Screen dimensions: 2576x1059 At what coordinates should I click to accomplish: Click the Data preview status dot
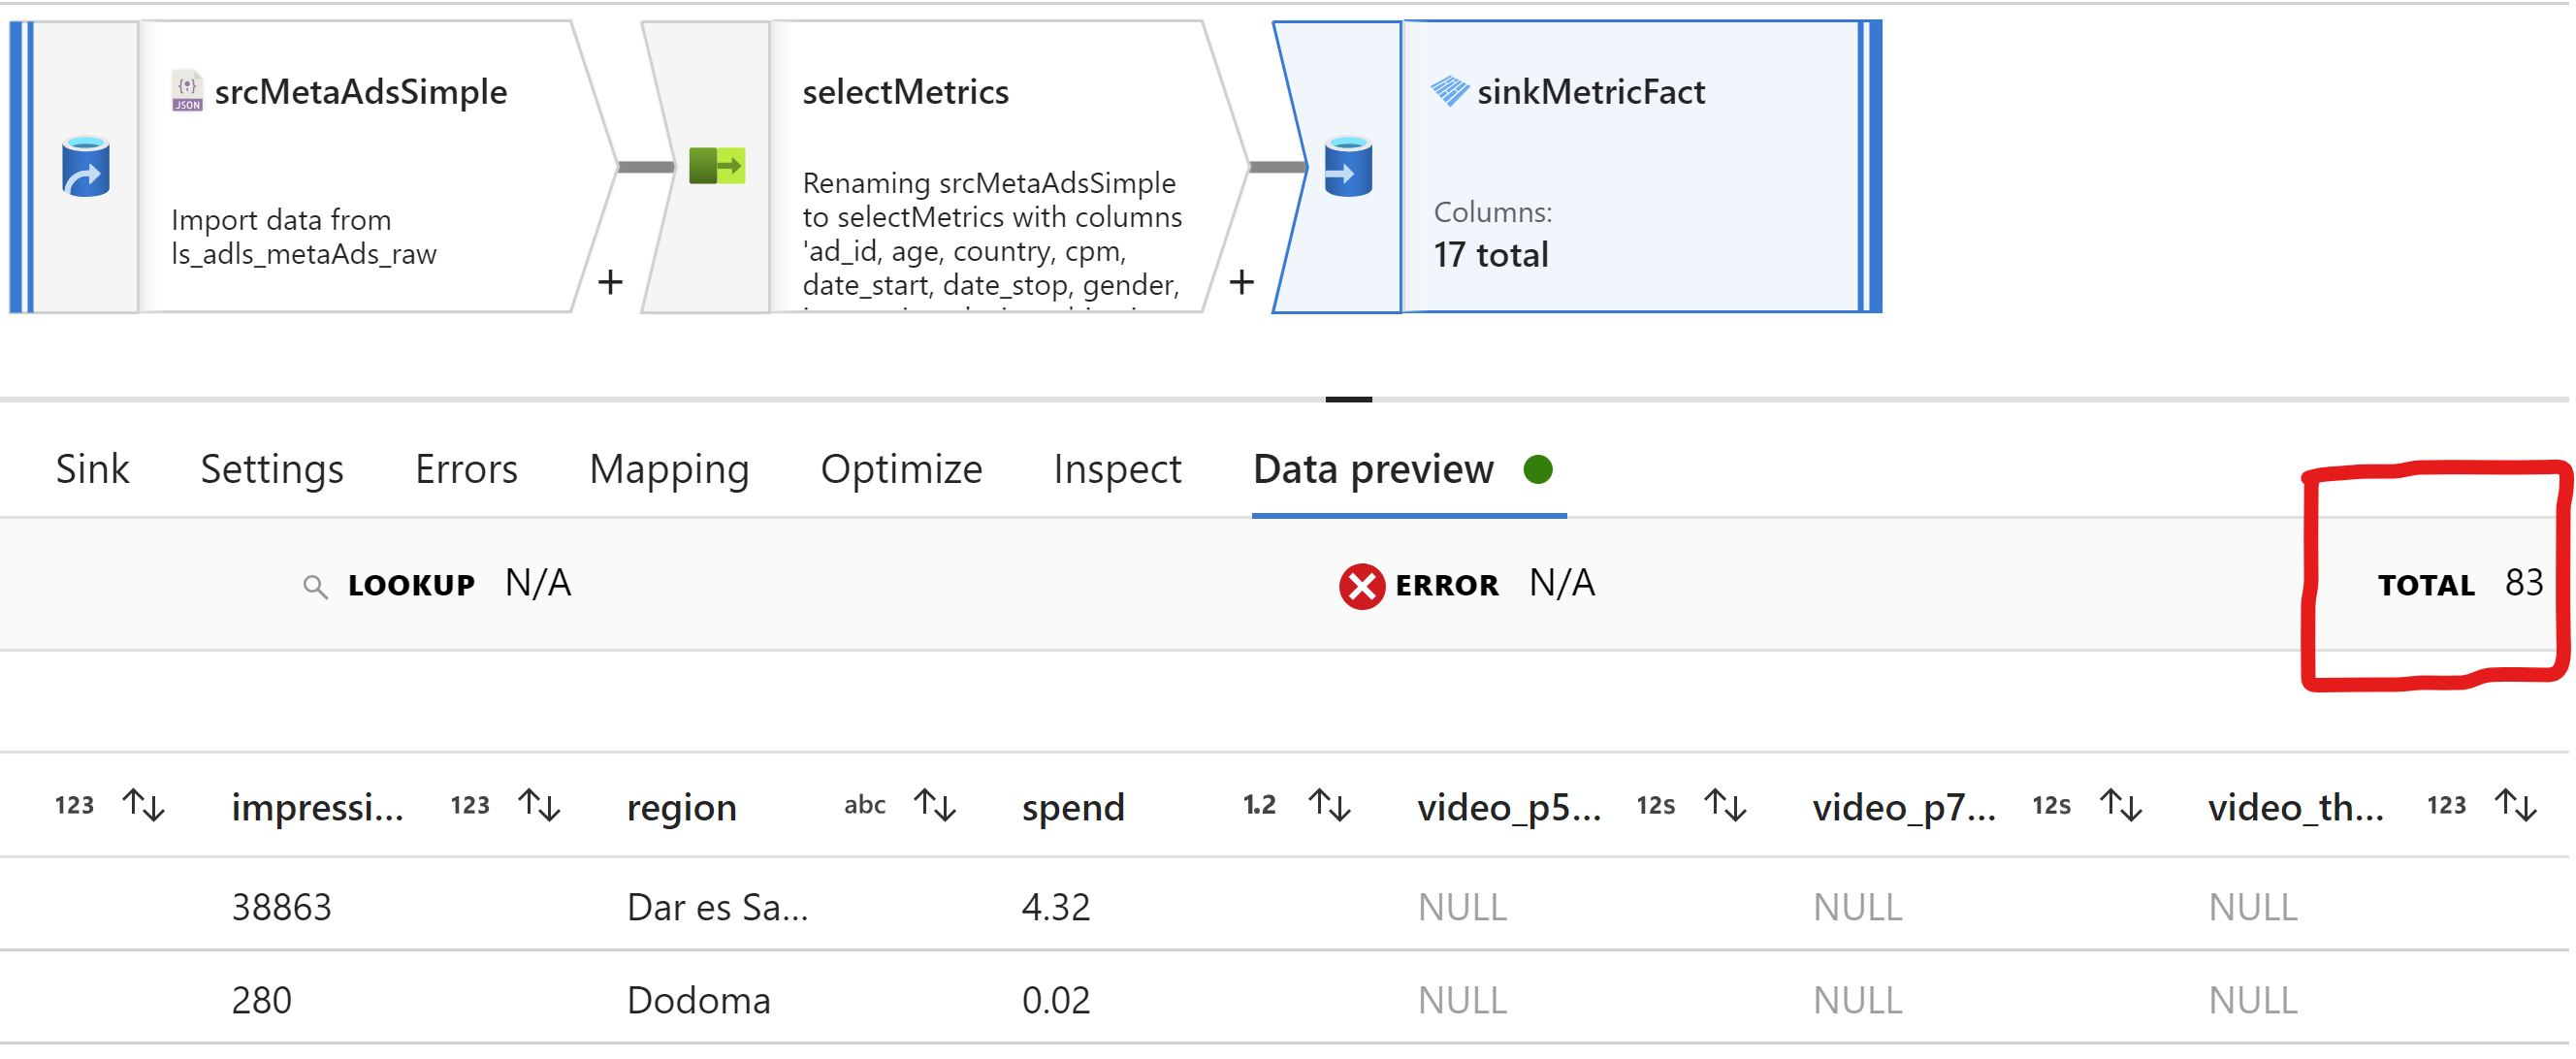1537,469
